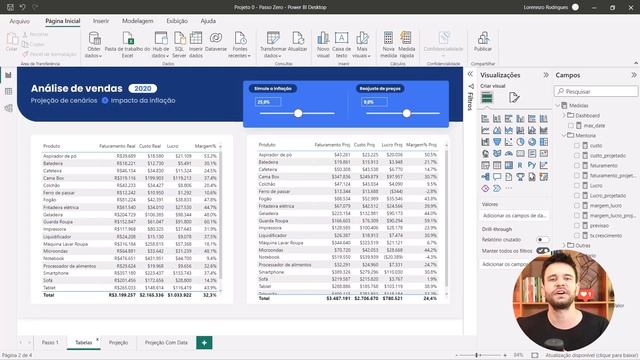640x360 pixels.
Task: Select the R script visual
Action: [520, 165]
